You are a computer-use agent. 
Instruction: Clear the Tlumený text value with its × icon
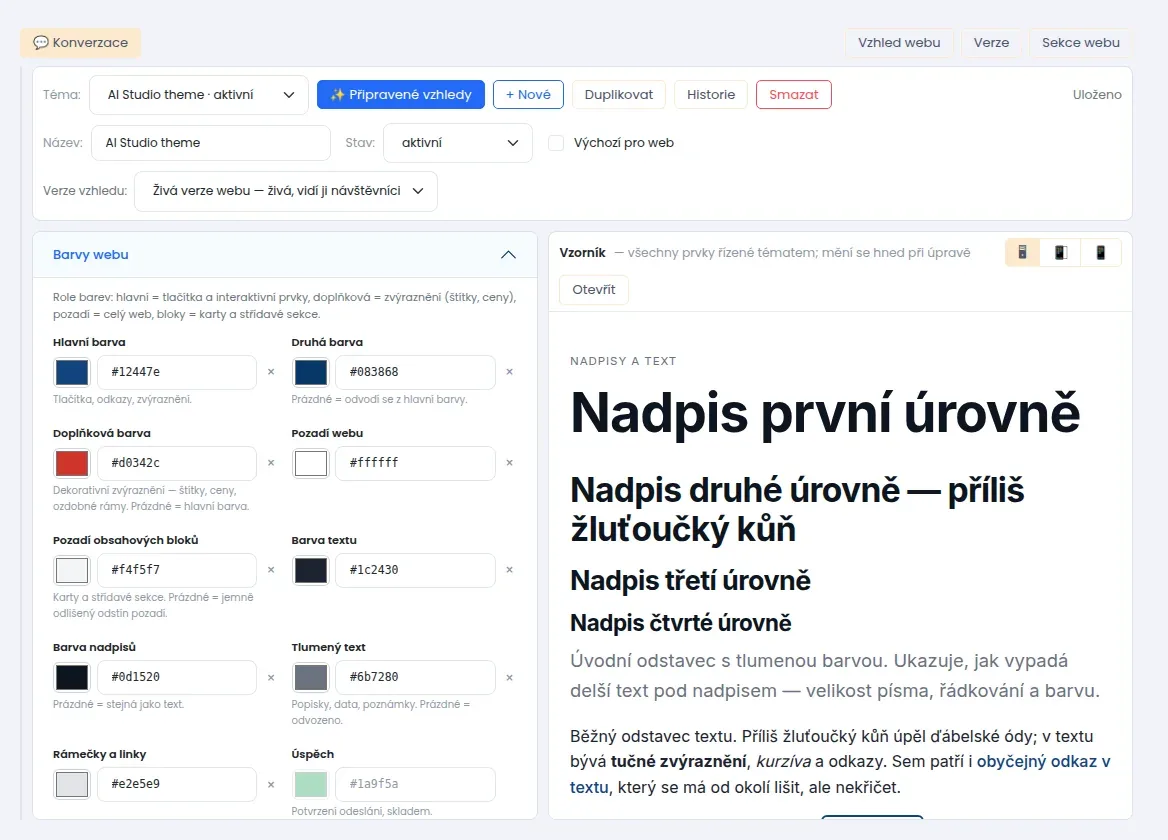(x=510, y=678)
